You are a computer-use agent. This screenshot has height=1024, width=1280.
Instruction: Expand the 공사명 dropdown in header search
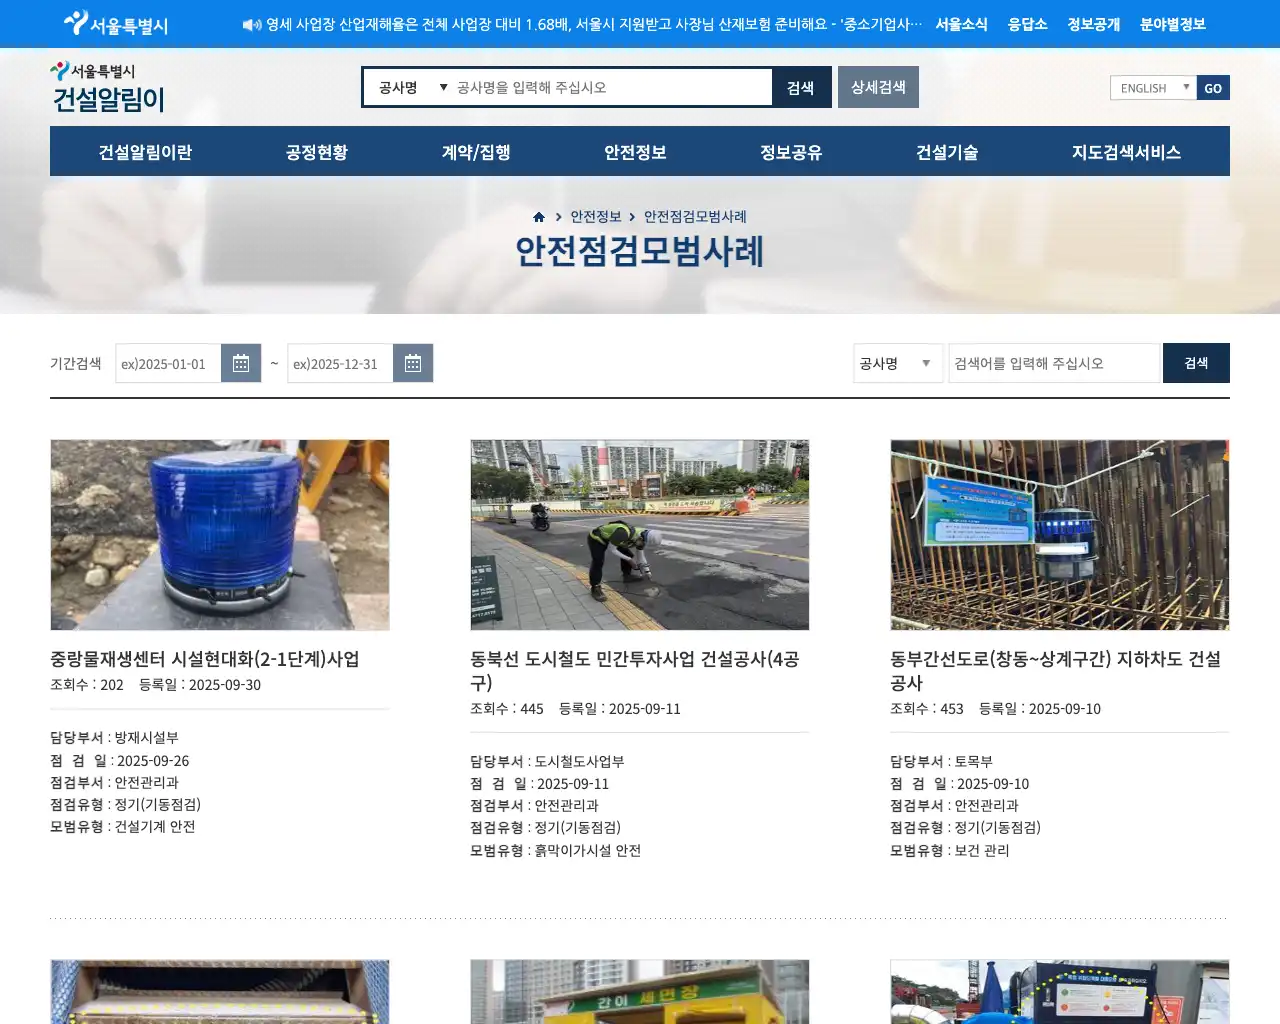[x=412, y=88]
